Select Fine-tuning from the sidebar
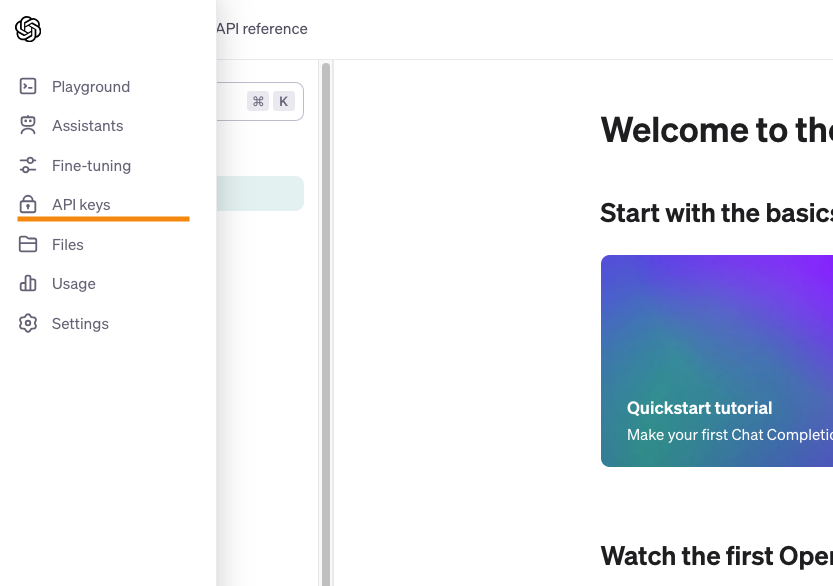 pyautogui.click(x=91, y=166)
